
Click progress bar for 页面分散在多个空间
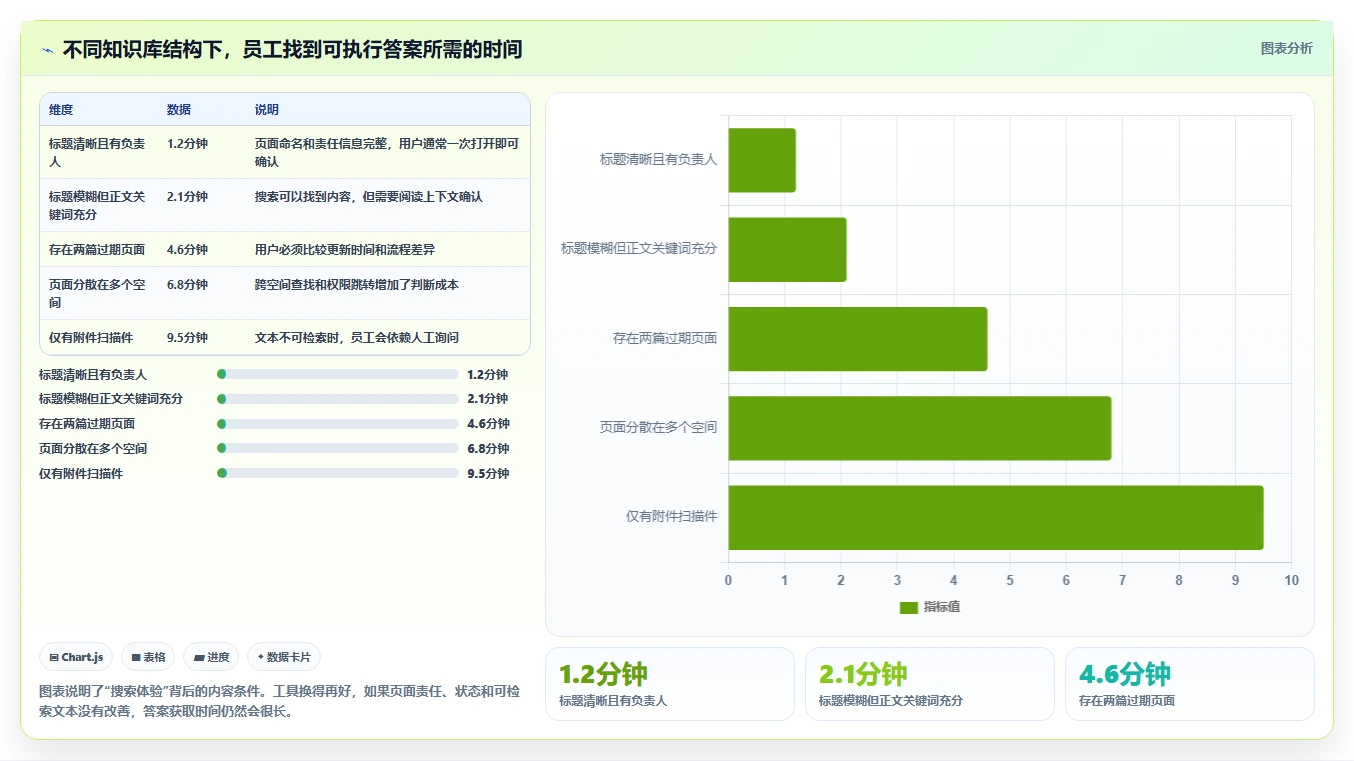(338, 448)
